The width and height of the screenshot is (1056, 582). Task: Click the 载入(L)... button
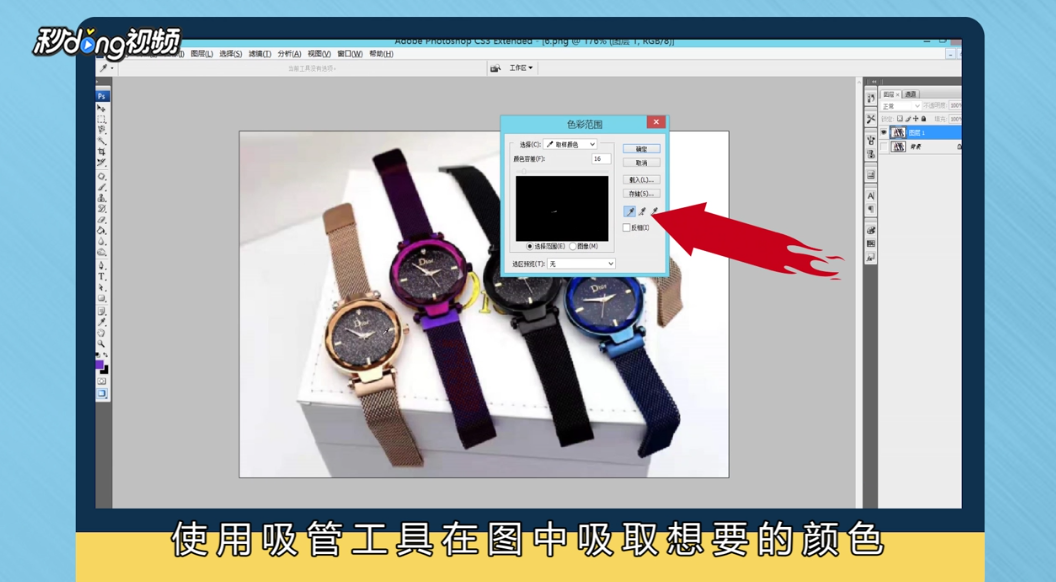pyautogui.click(x=642, y=180)
